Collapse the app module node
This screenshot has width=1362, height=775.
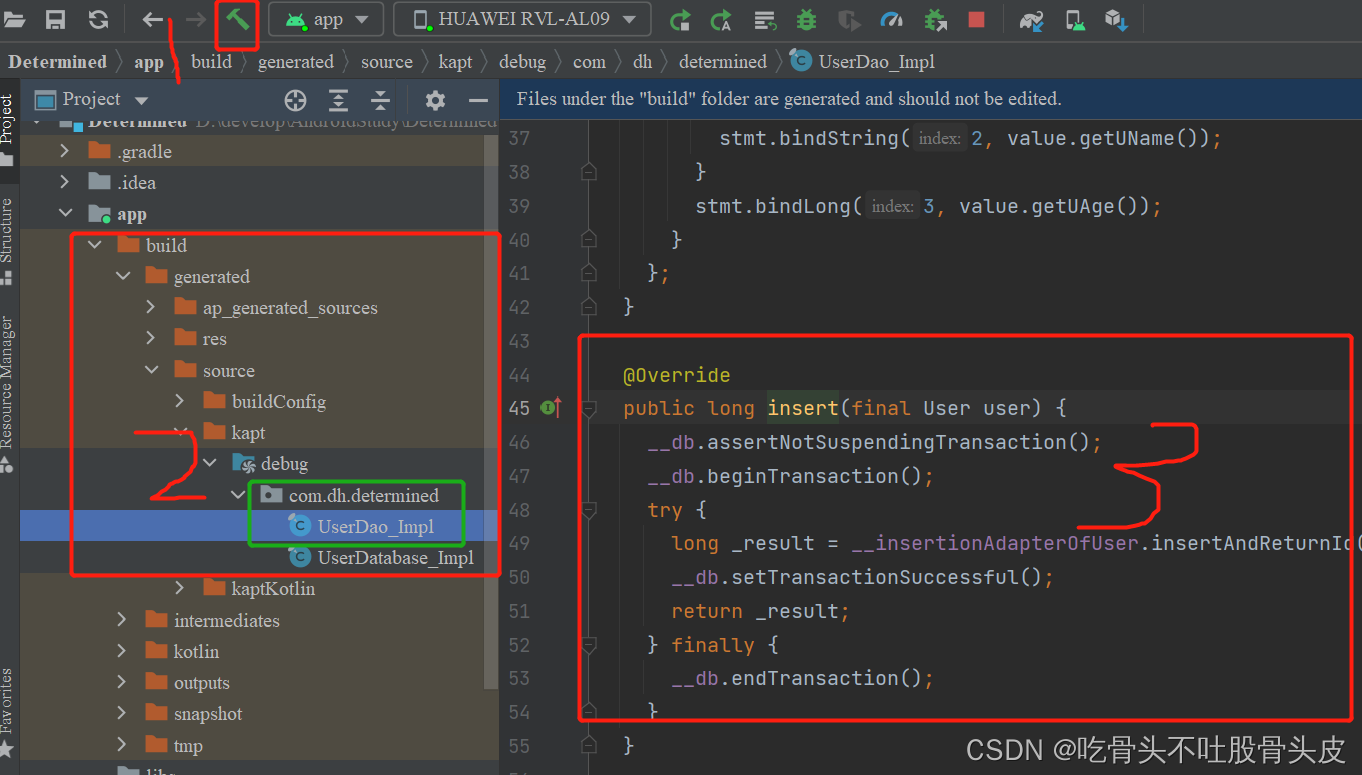[66, 214]
